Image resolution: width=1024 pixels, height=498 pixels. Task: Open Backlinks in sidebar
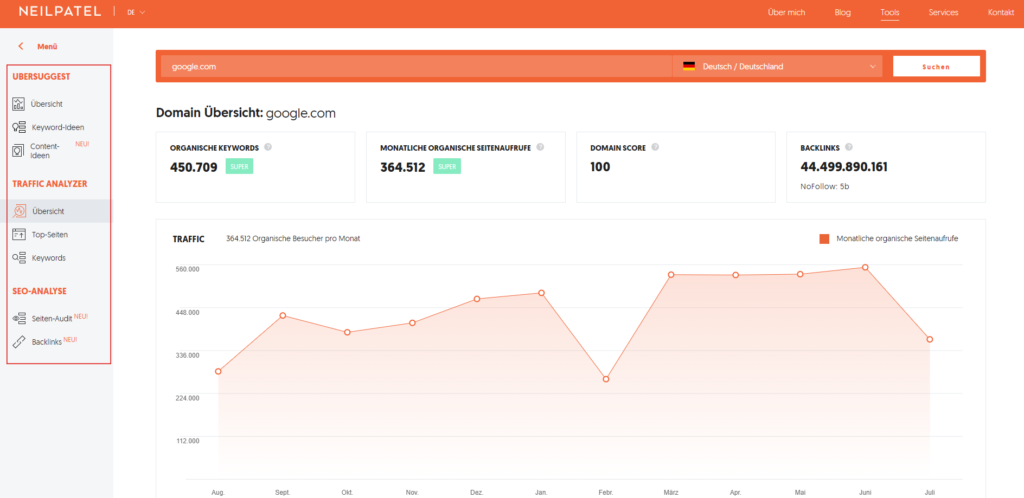coord(46,342)
